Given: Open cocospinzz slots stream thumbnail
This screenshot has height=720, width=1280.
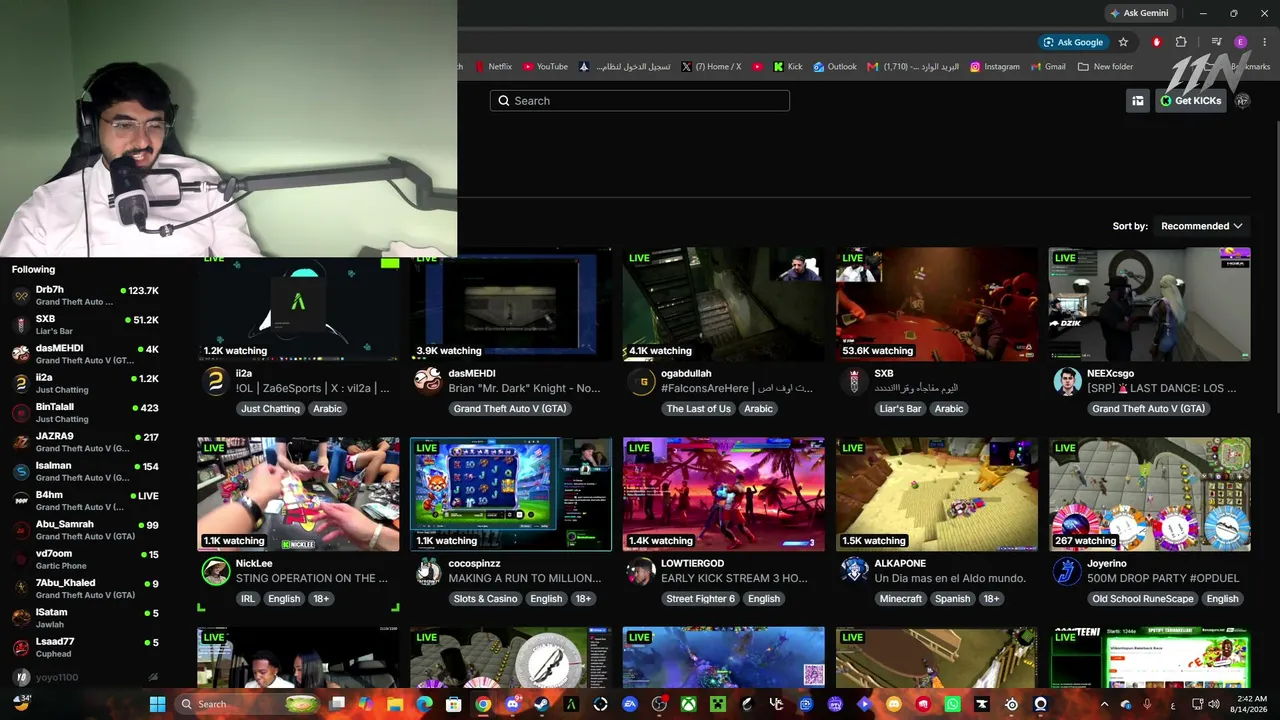Looking at the screenshot, I should [511, 494].
